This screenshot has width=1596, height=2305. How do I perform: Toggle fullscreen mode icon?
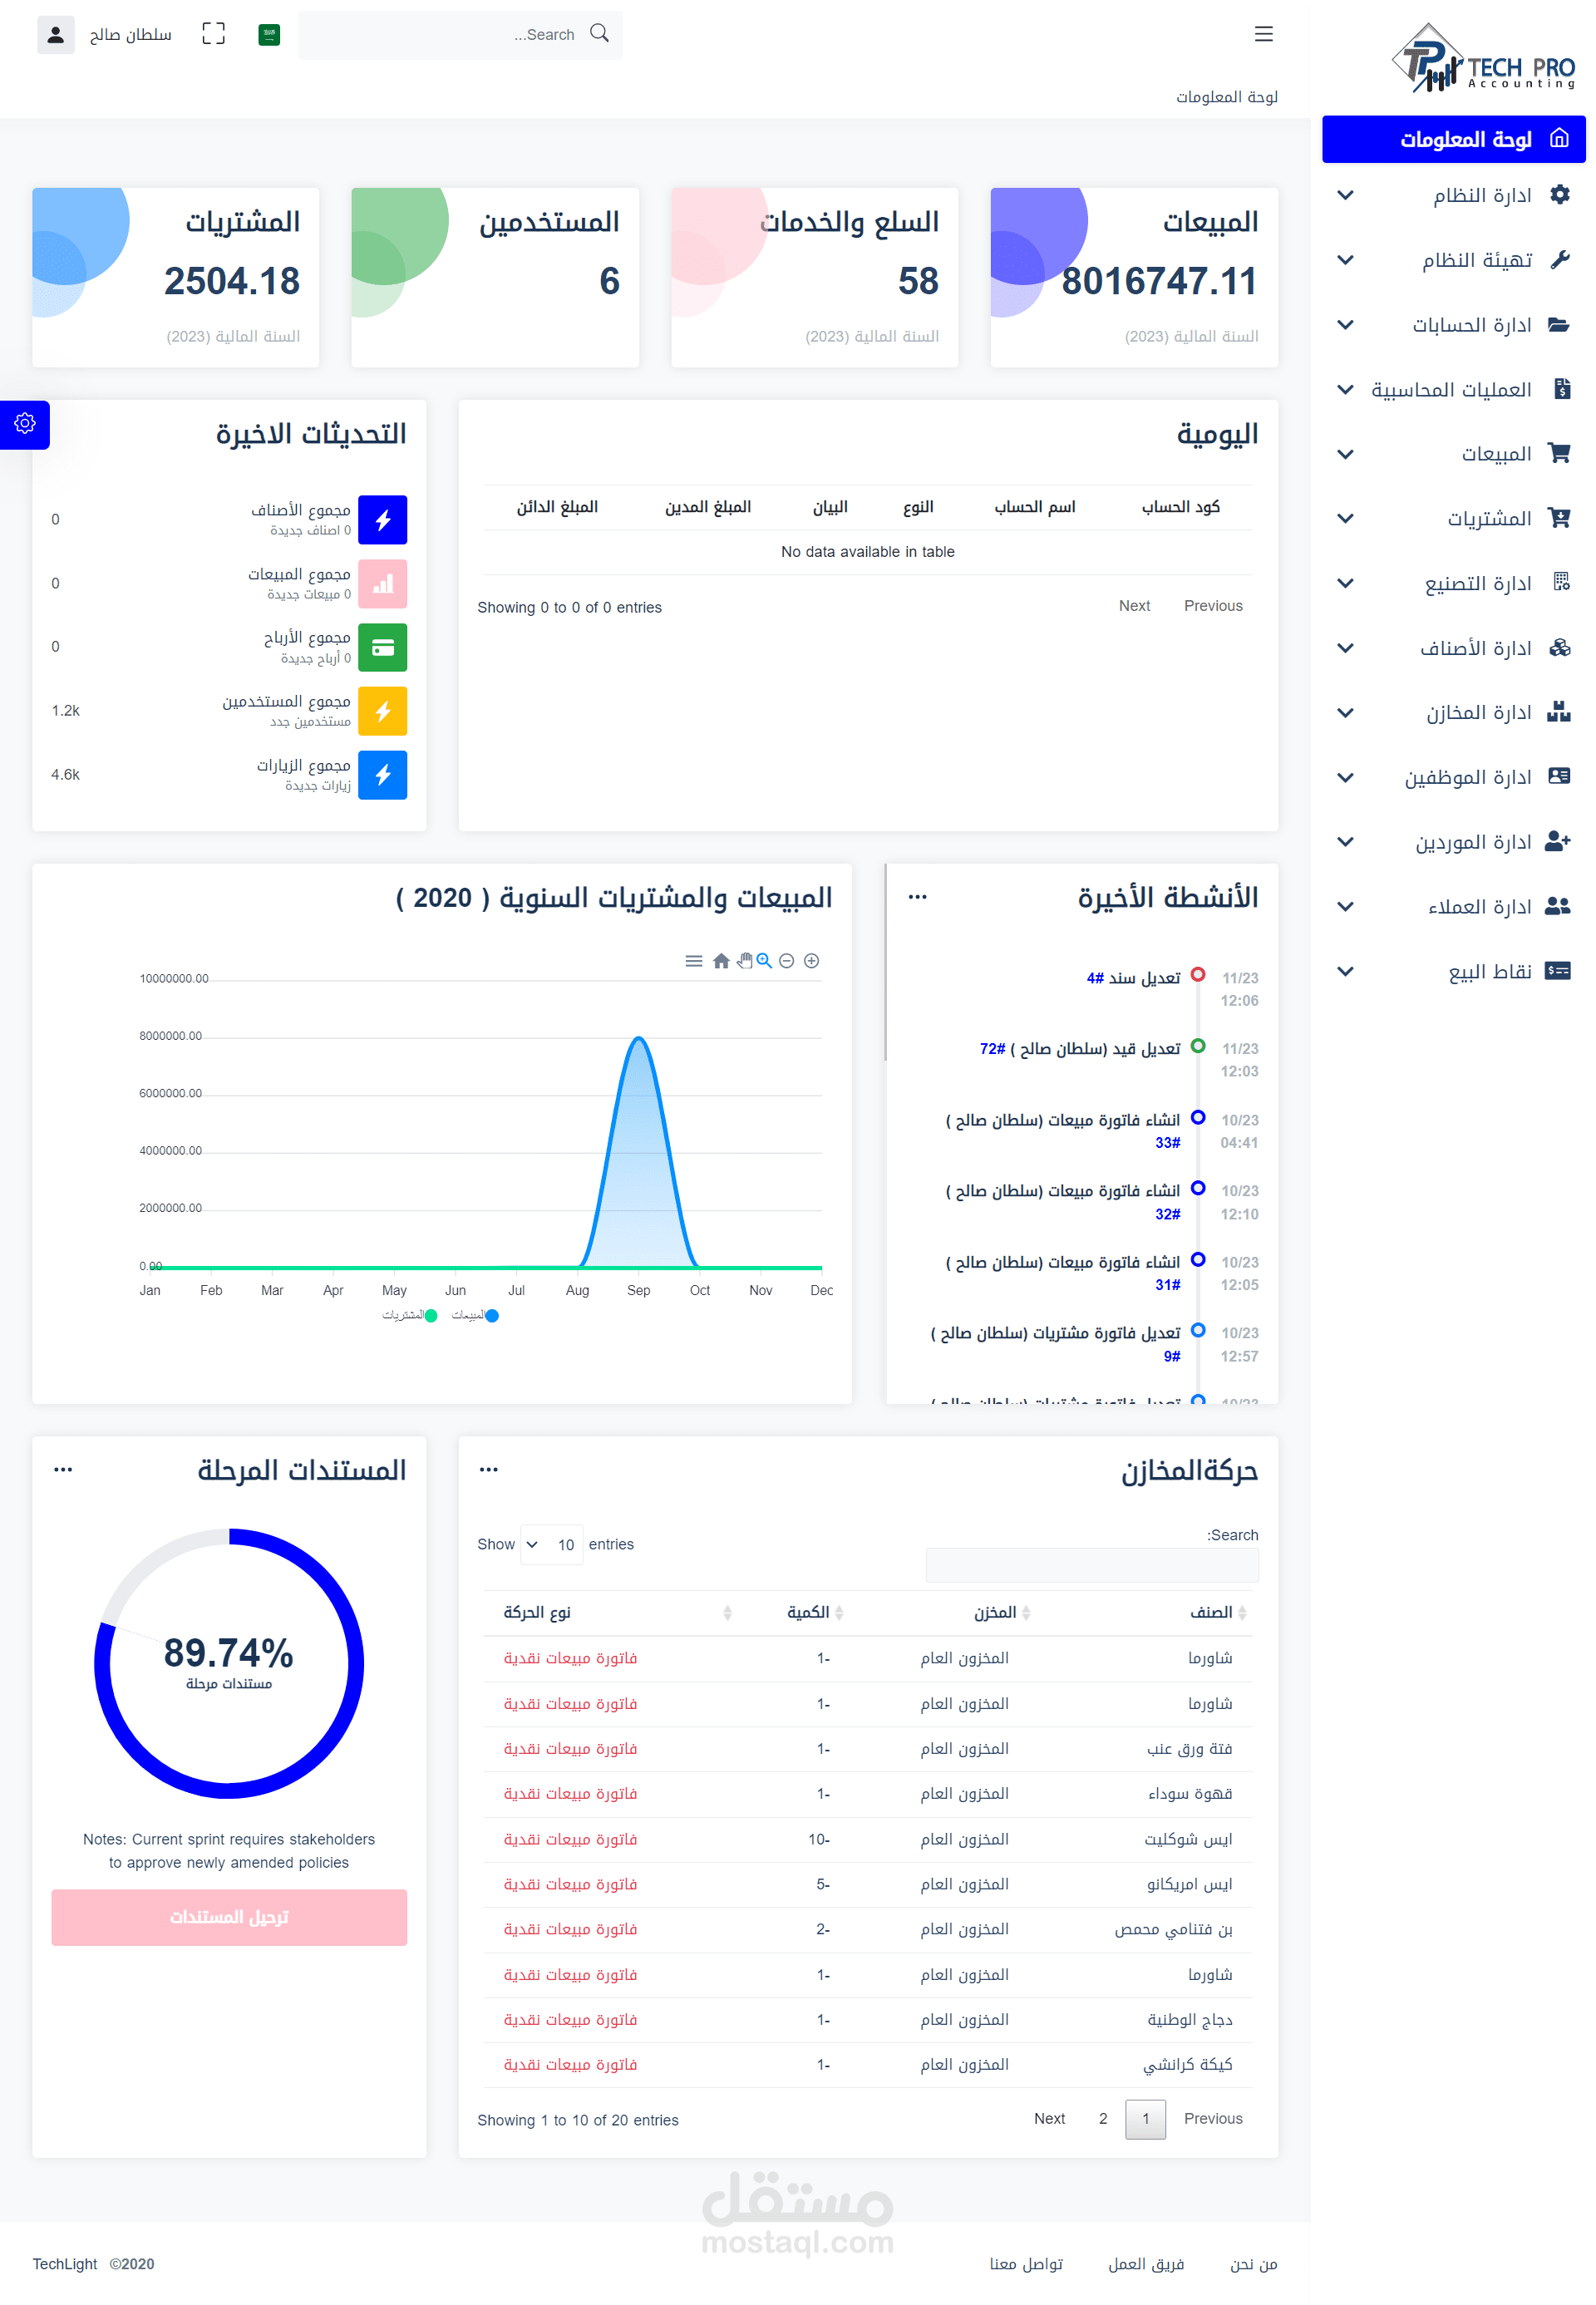point(213,34)
